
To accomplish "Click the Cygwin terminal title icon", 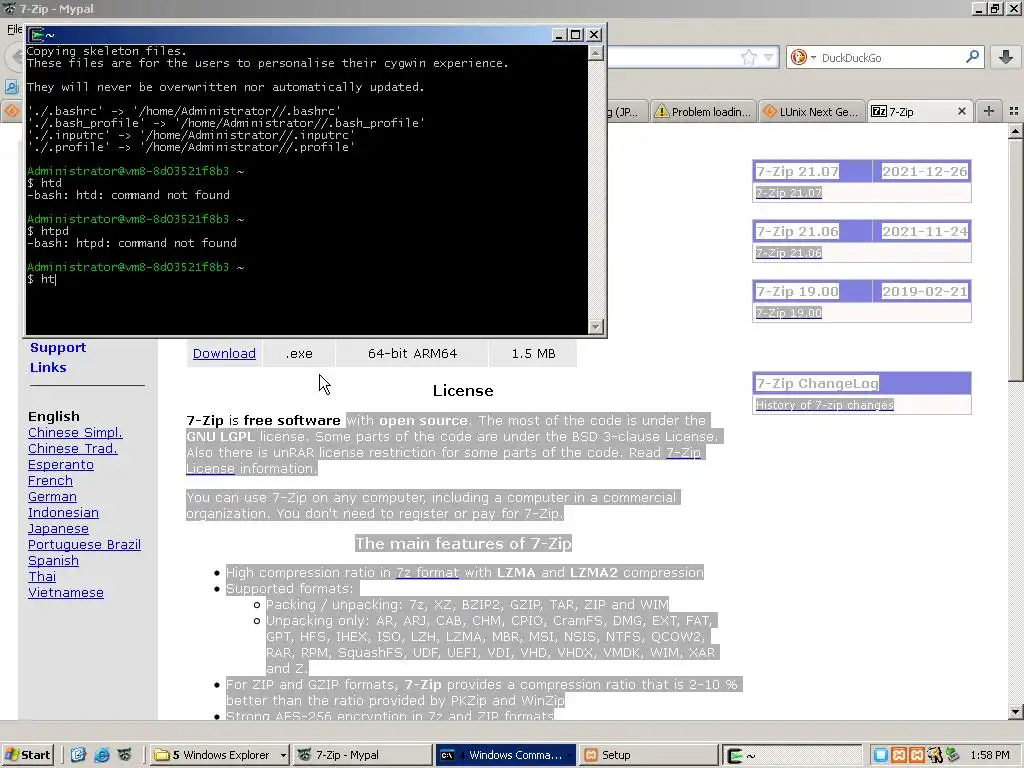I will click(x=37, y=35).
